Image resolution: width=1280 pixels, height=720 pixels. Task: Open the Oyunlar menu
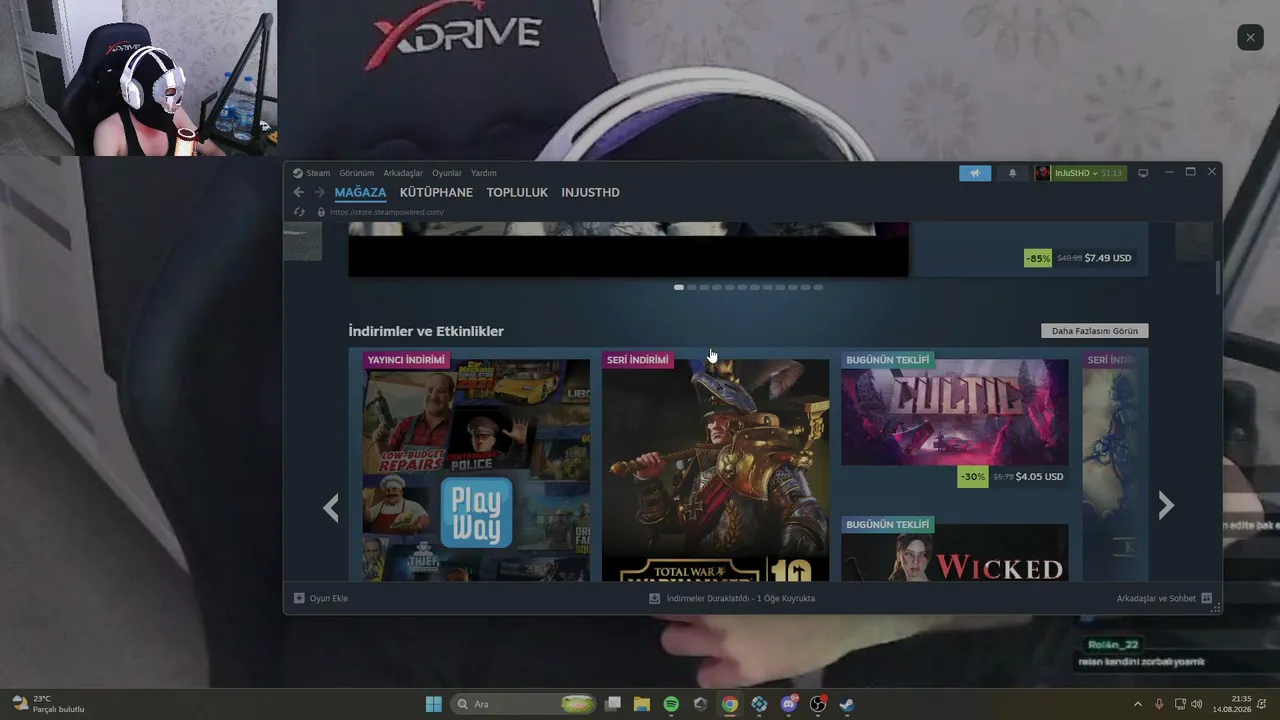tap(447, 173)
